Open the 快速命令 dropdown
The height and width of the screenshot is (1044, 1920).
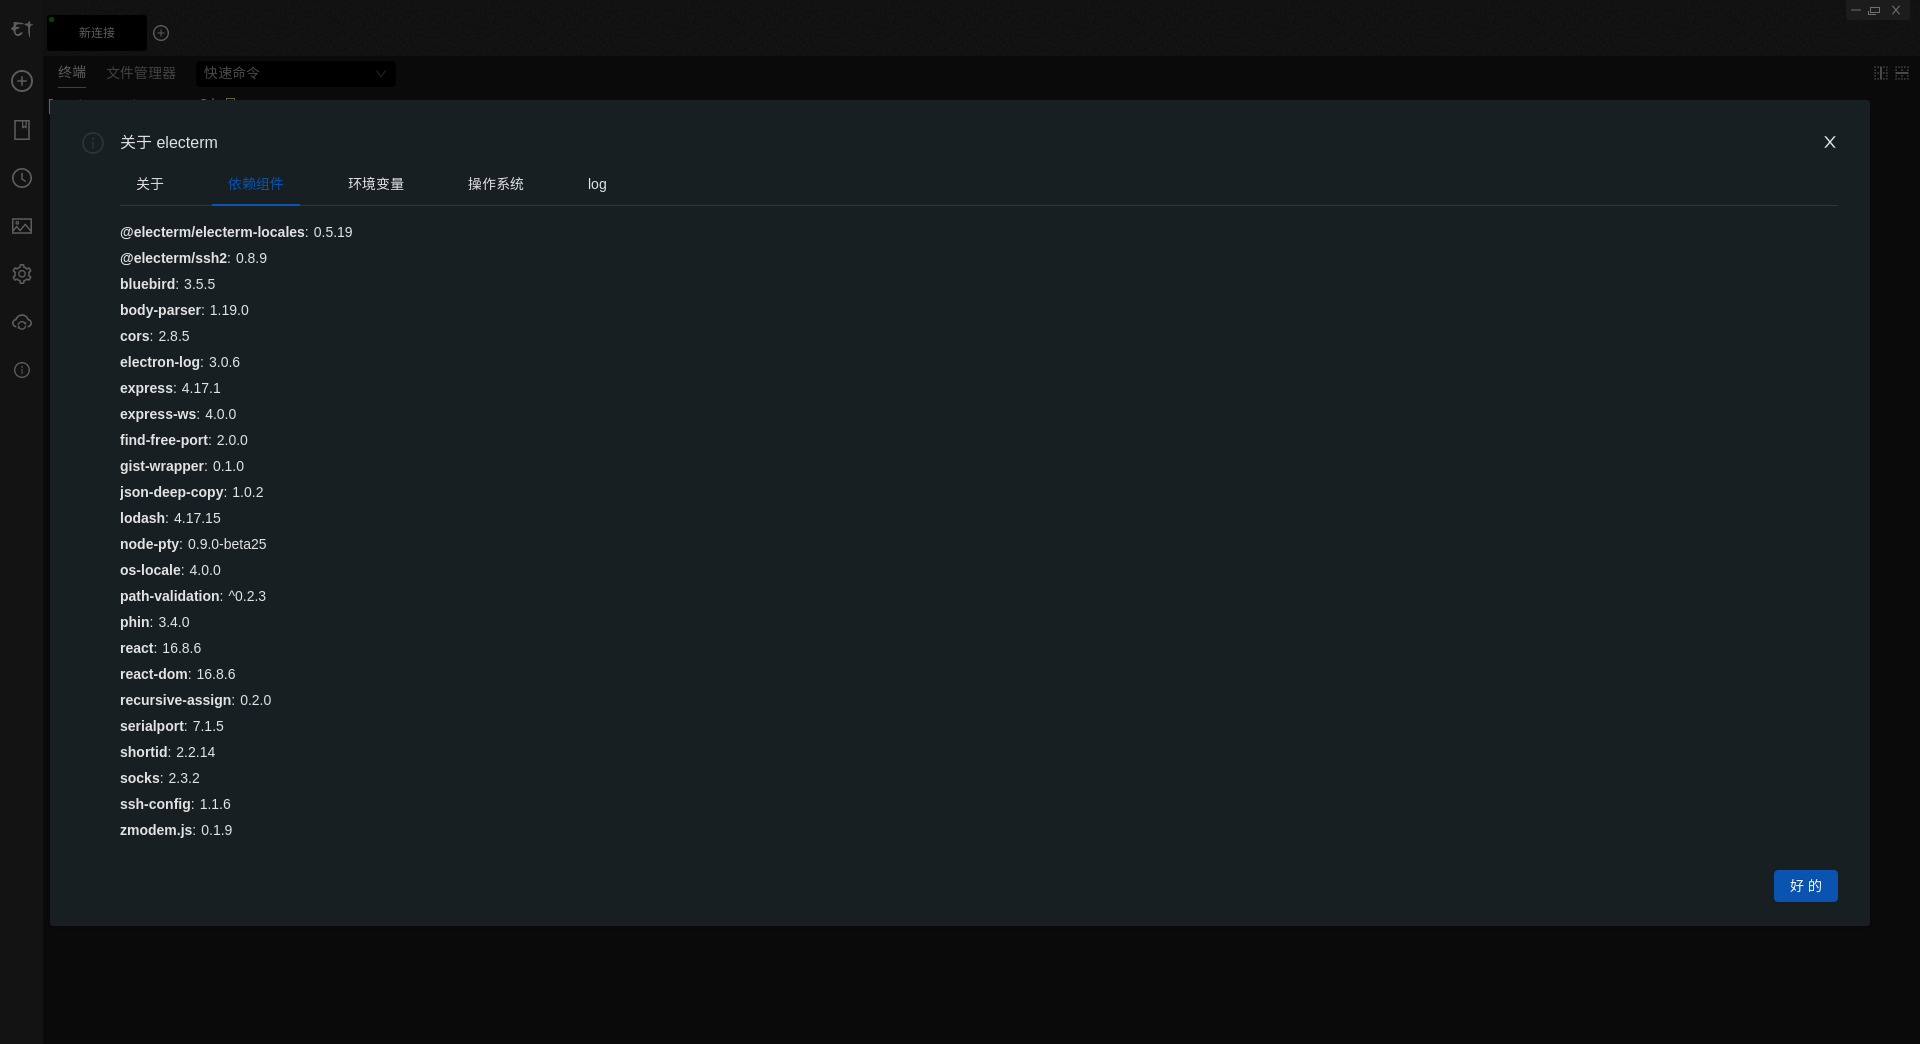pyautogui.click(x=296, y=73)
